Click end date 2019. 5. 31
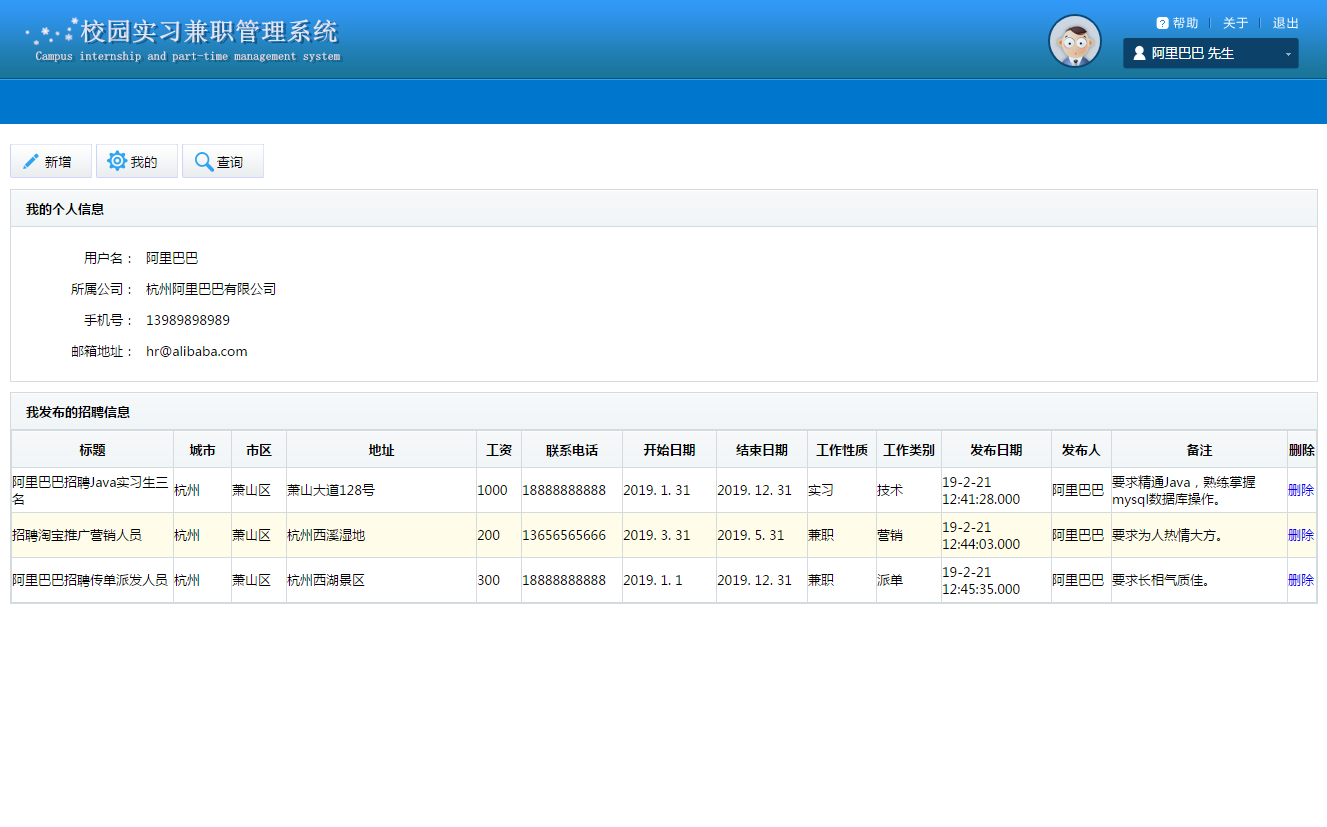 coord(751,535)
